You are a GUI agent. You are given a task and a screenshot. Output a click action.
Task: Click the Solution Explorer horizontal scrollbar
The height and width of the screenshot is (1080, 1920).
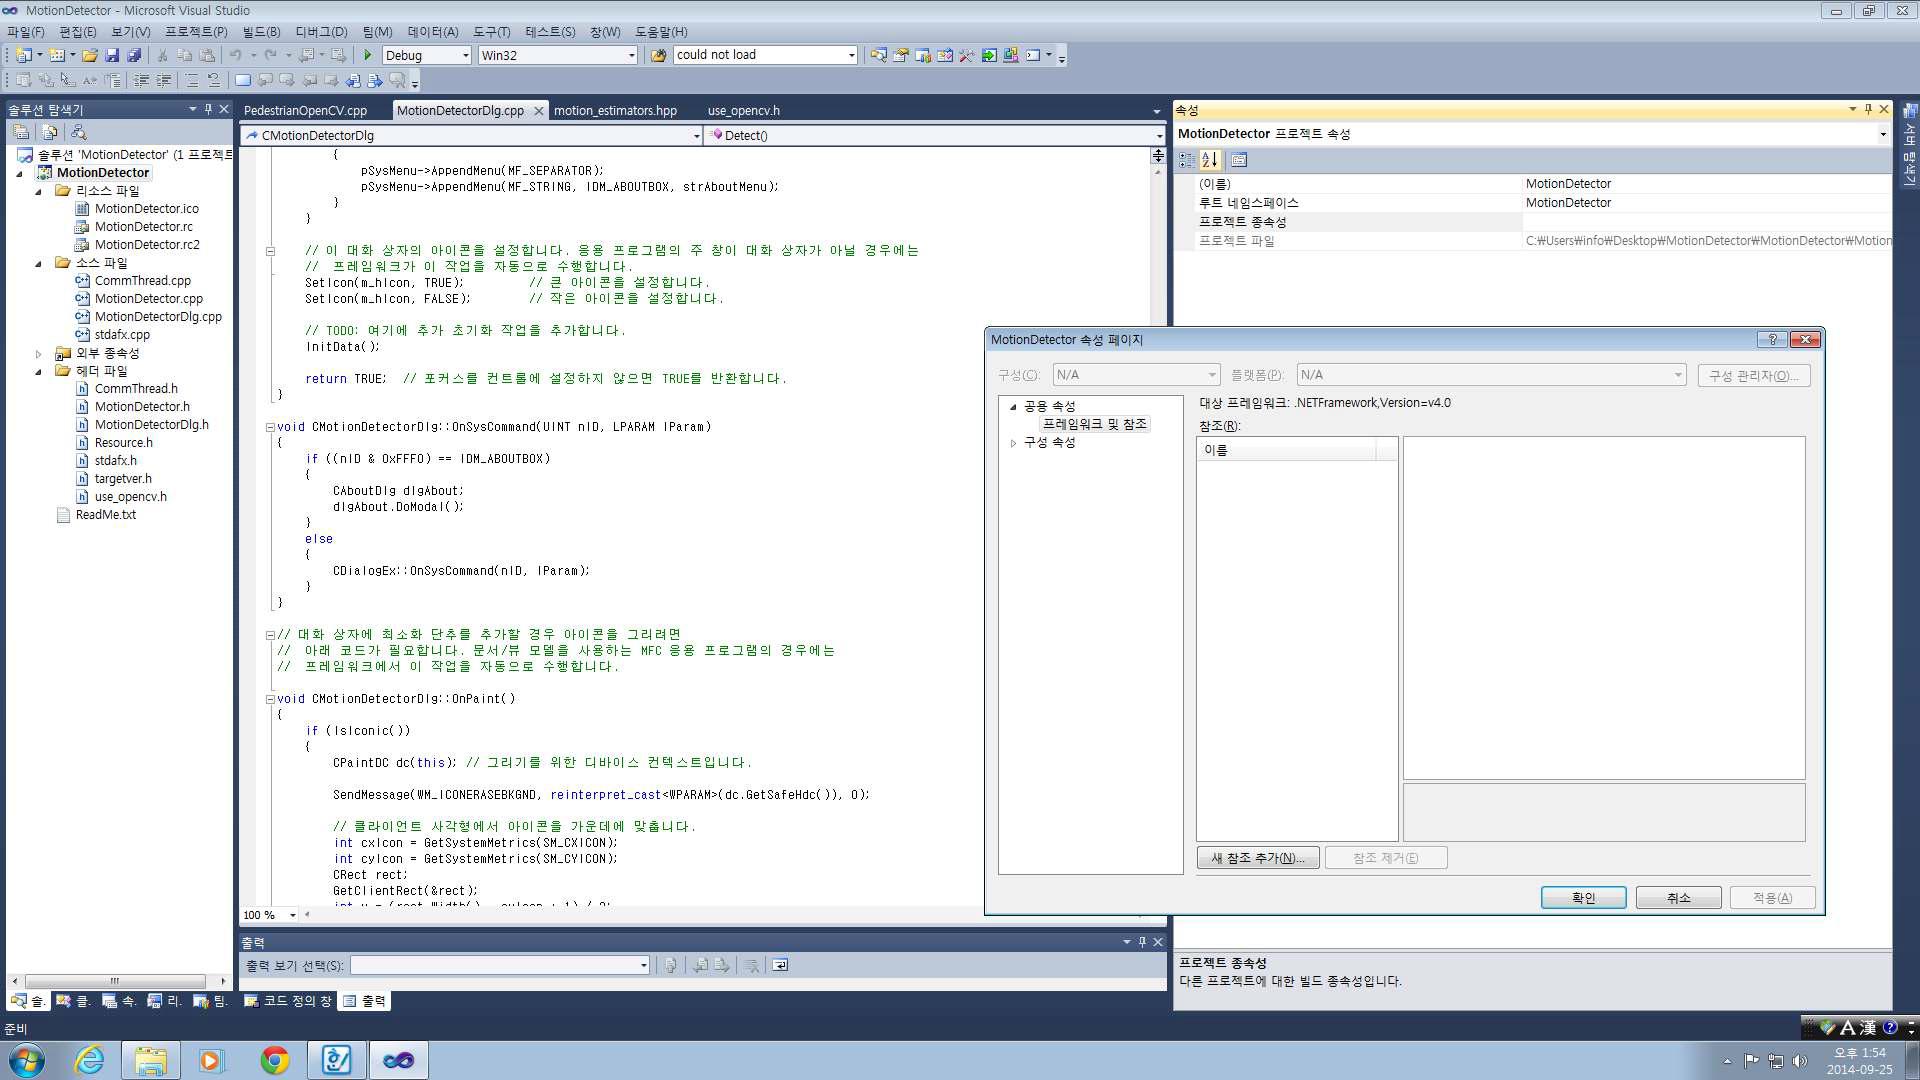[x=114, y=981]
